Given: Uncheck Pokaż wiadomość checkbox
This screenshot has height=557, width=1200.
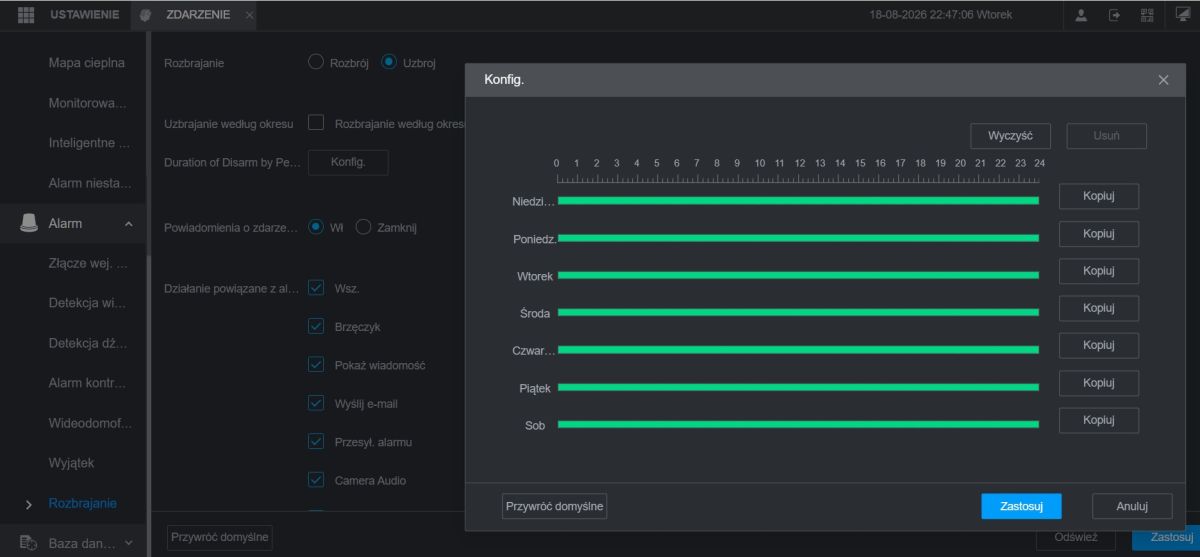Looking at the screenshot, I should coord(317,365).
